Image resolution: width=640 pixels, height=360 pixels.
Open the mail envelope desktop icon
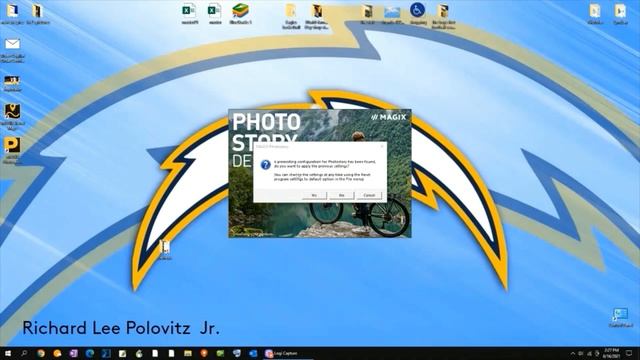(12, 49)
